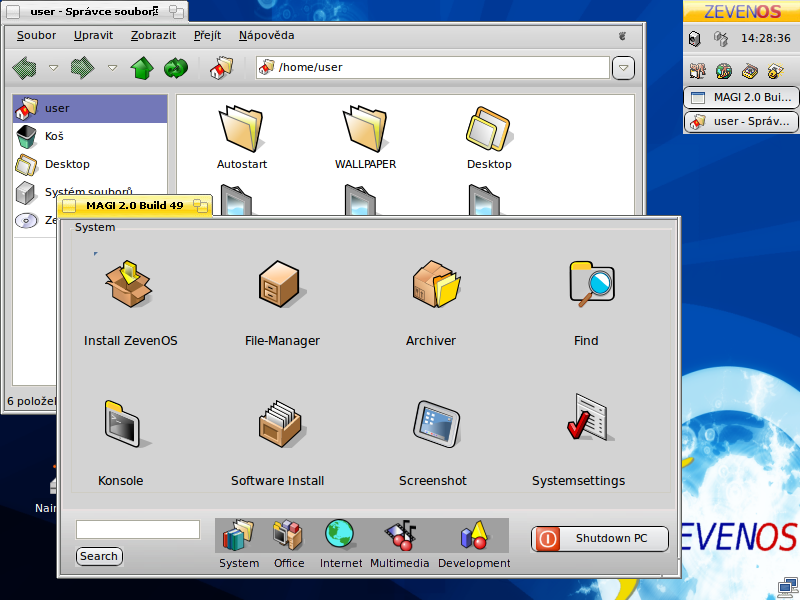800x600 pixels.
Task: Switch to user - Správ... taskbar entry
Action: (741, 121)
